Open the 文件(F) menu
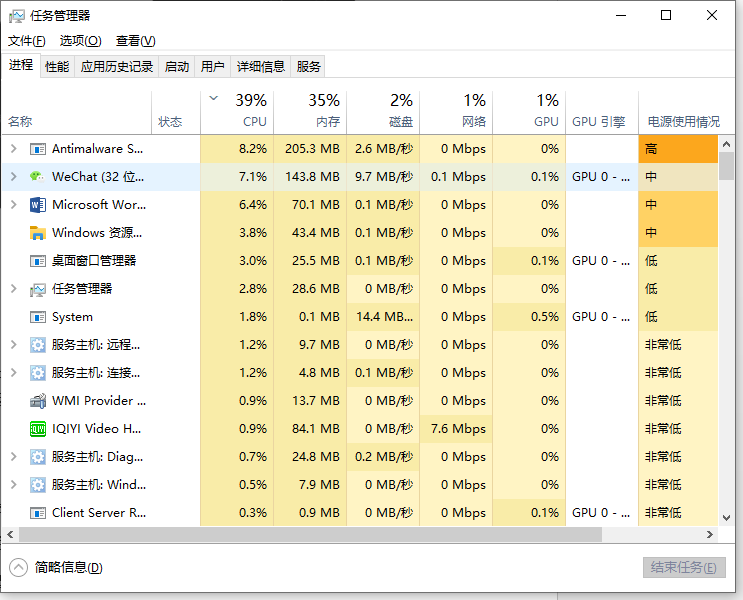Screen dimensions: 743x600 pos(27,41)
